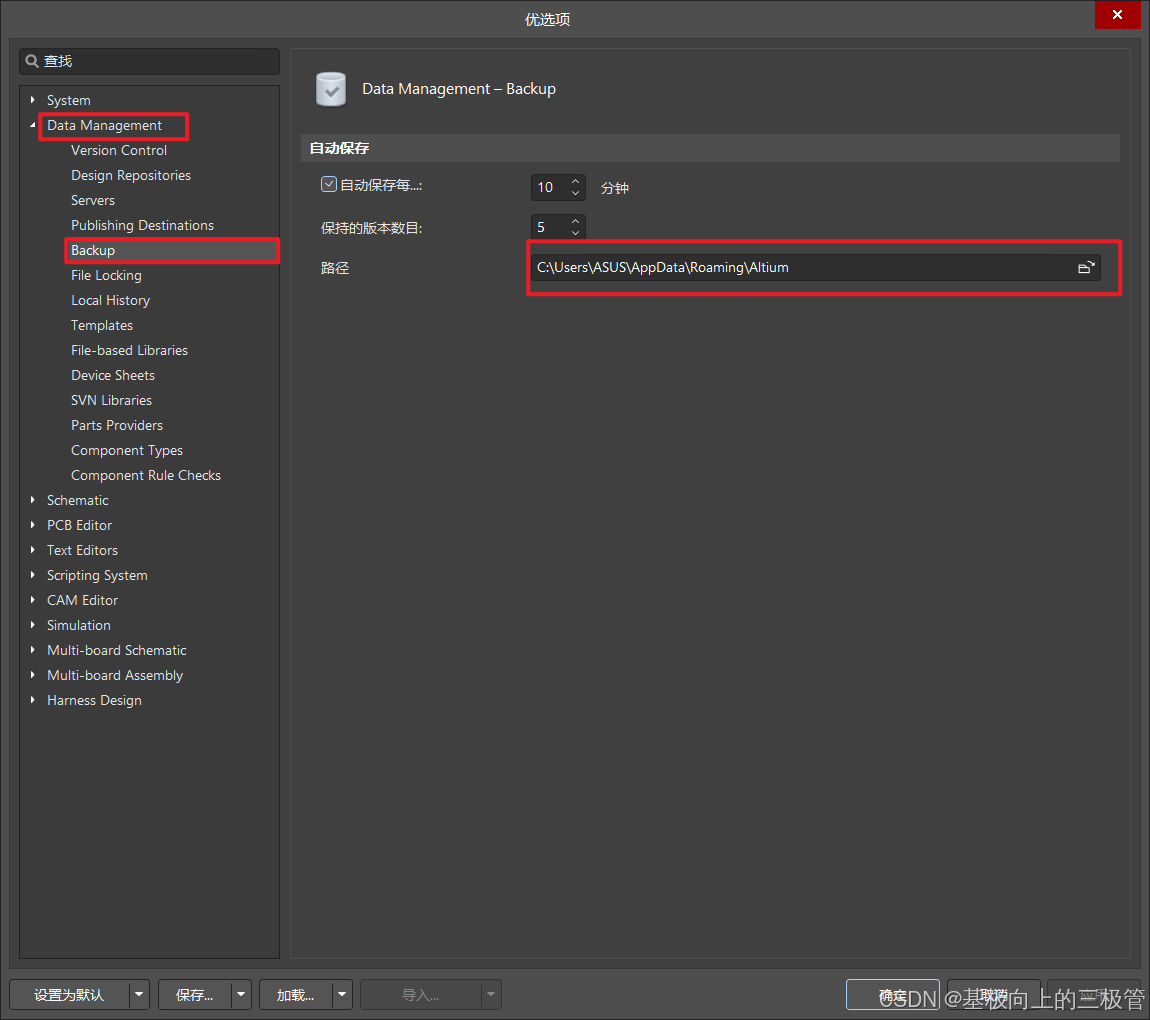Select Design Repositories in the tree

click(131, 175)
